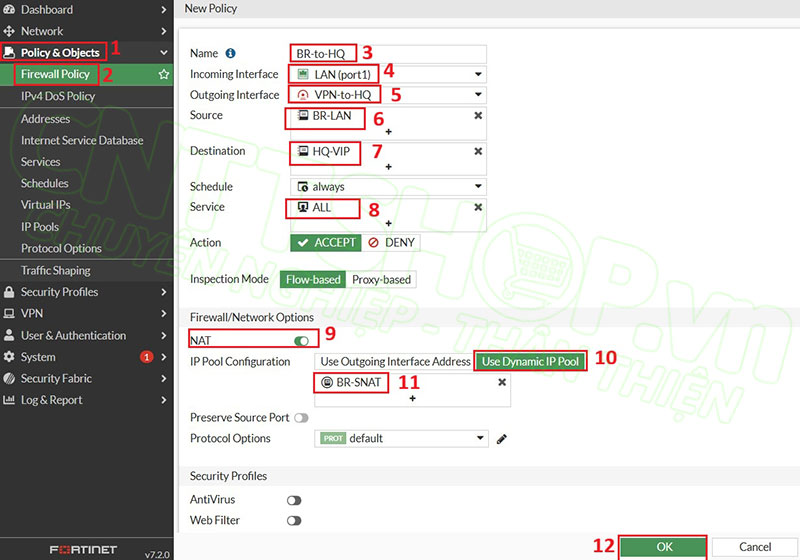Toggle the NAT switch off
Image resolution: width=800 pixels, height=560 pixels.
(x=301, y=341)
